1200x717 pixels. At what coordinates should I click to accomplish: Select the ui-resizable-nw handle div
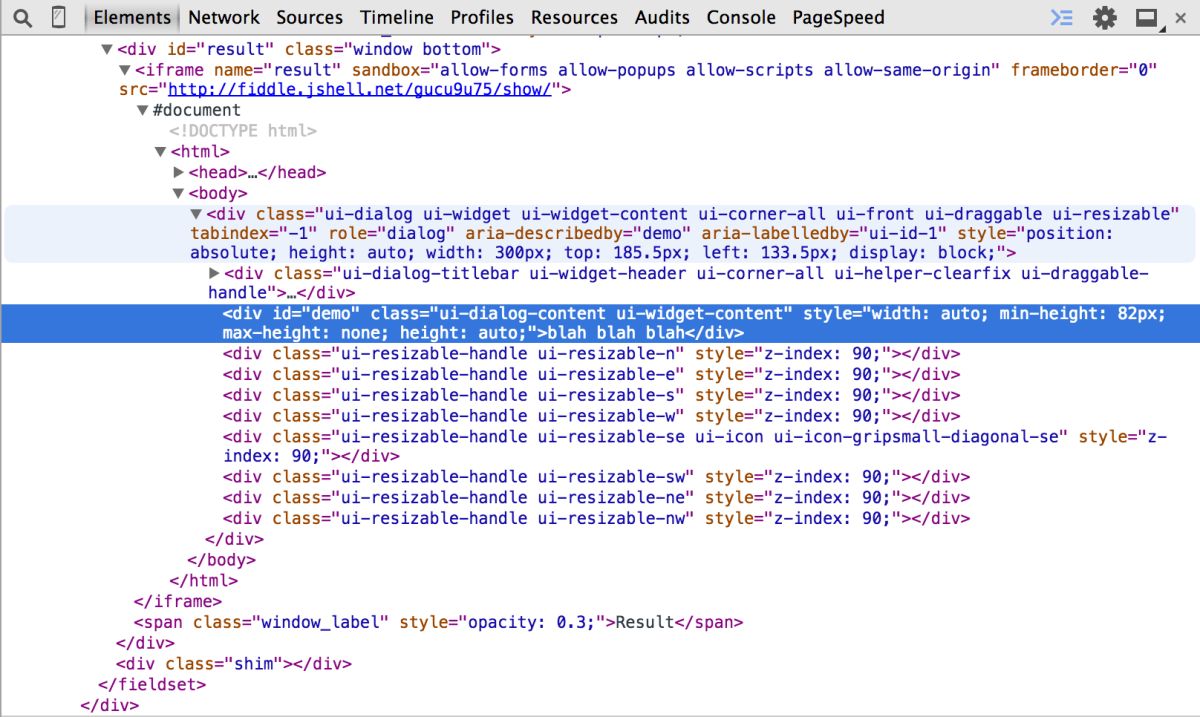(x=596, y=518)
